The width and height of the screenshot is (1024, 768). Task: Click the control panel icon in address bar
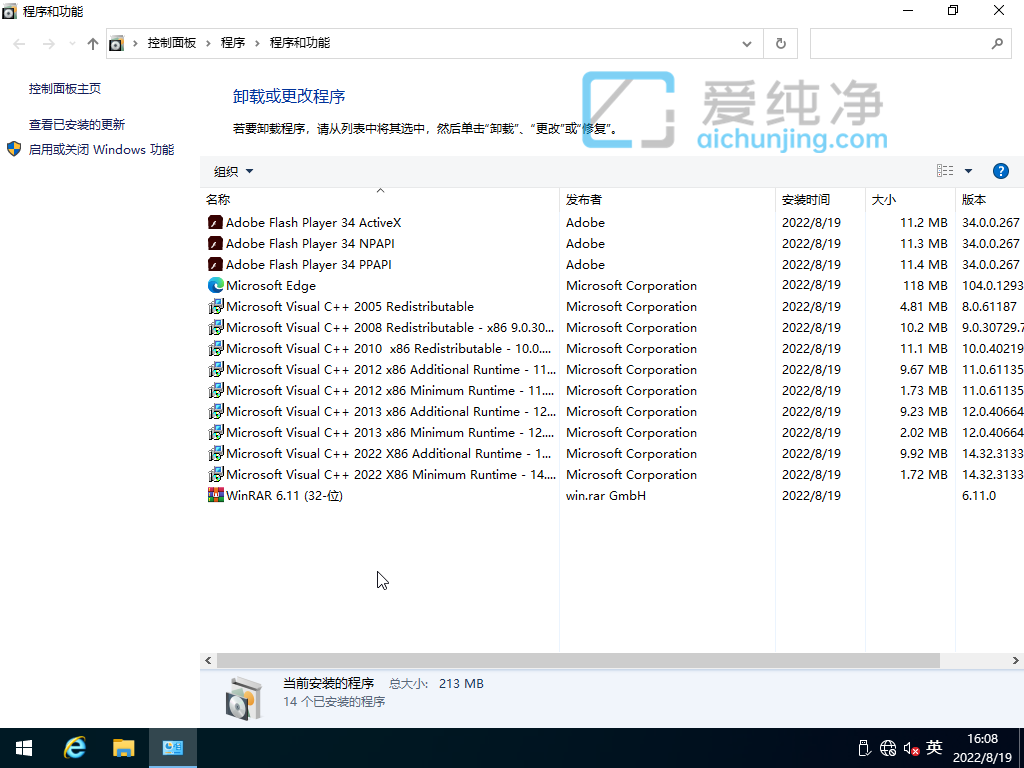116,44
